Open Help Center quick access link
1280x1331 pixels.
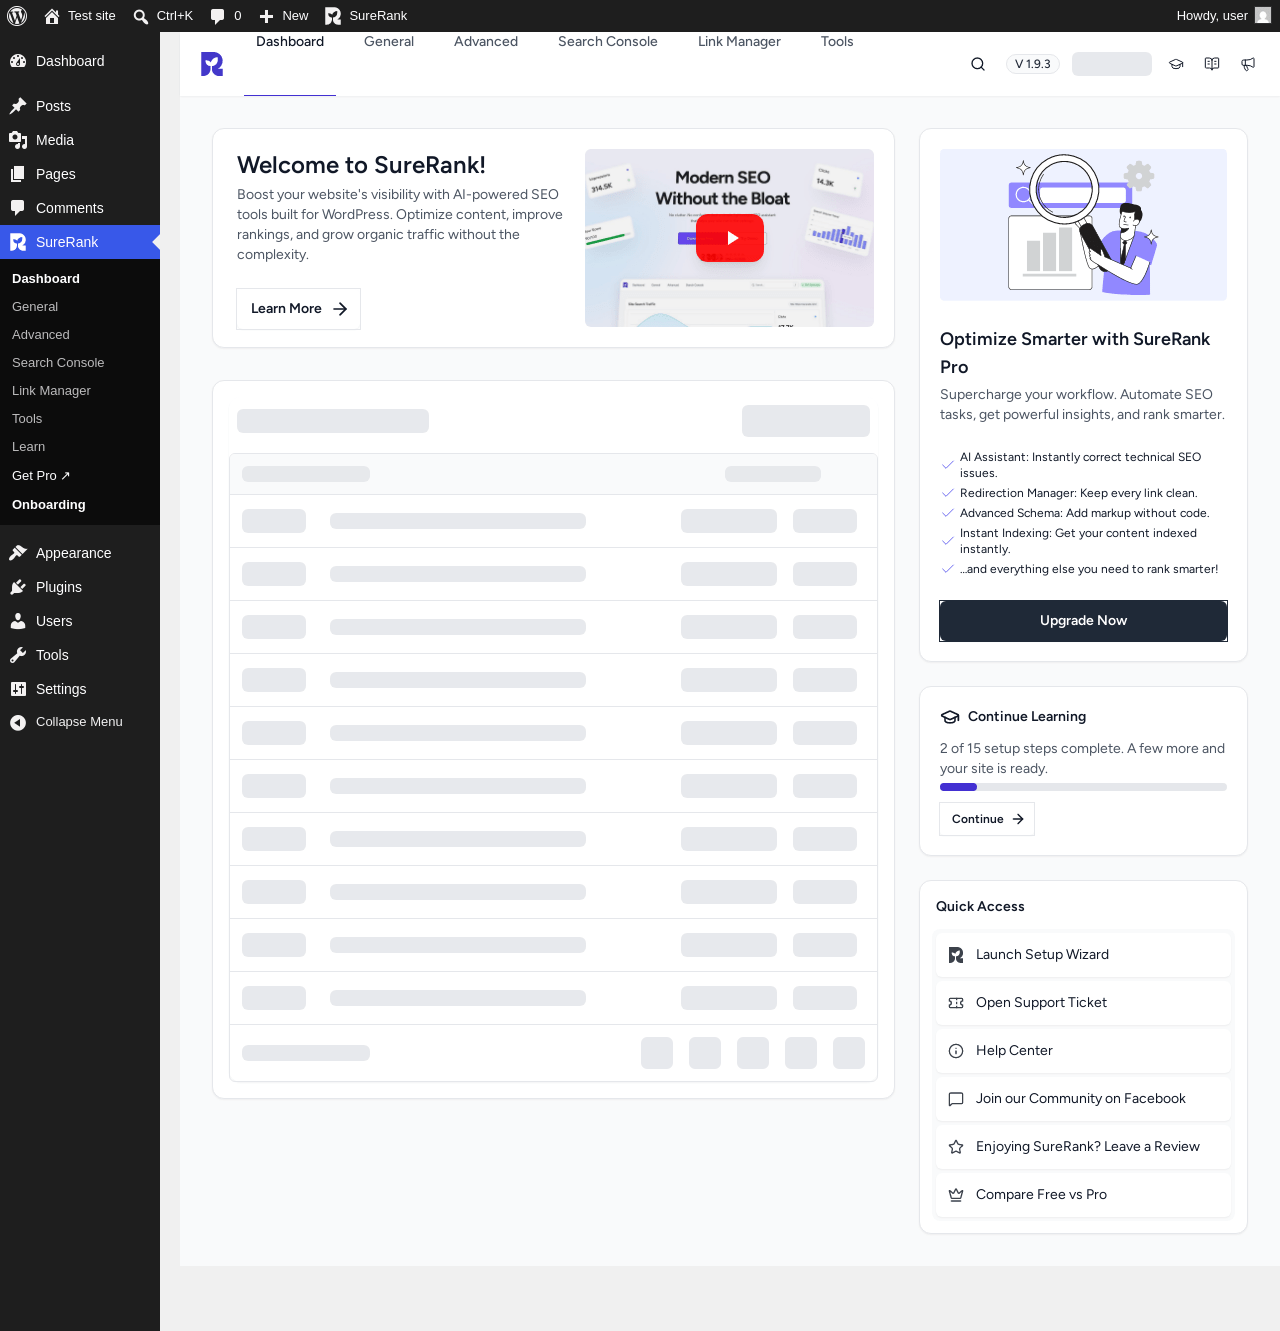pos(1083,1051)
